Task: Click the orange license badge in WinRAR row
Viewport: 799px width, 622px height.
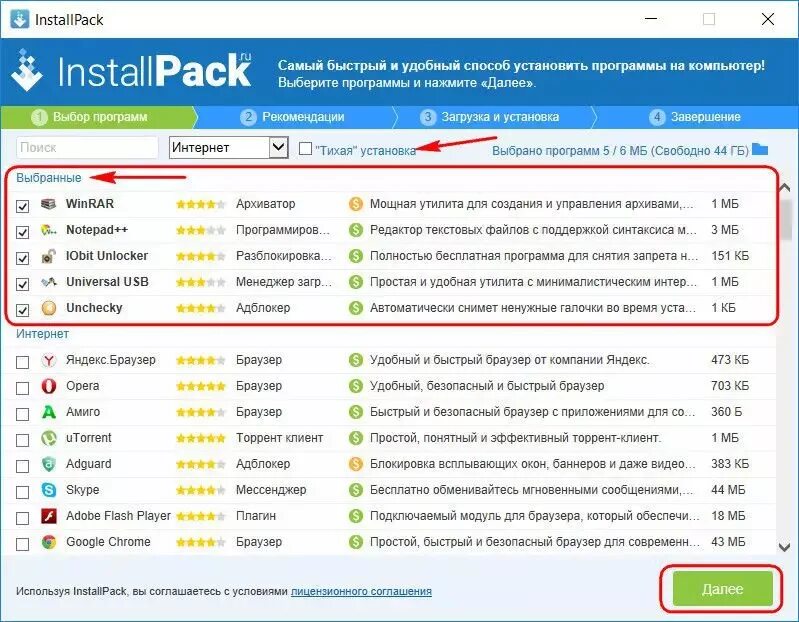Action: 355,204
